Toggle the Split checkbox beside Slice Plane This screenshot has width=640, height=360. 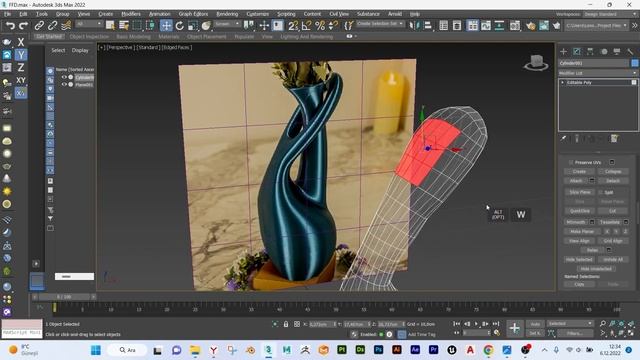[x=600, y=192]
